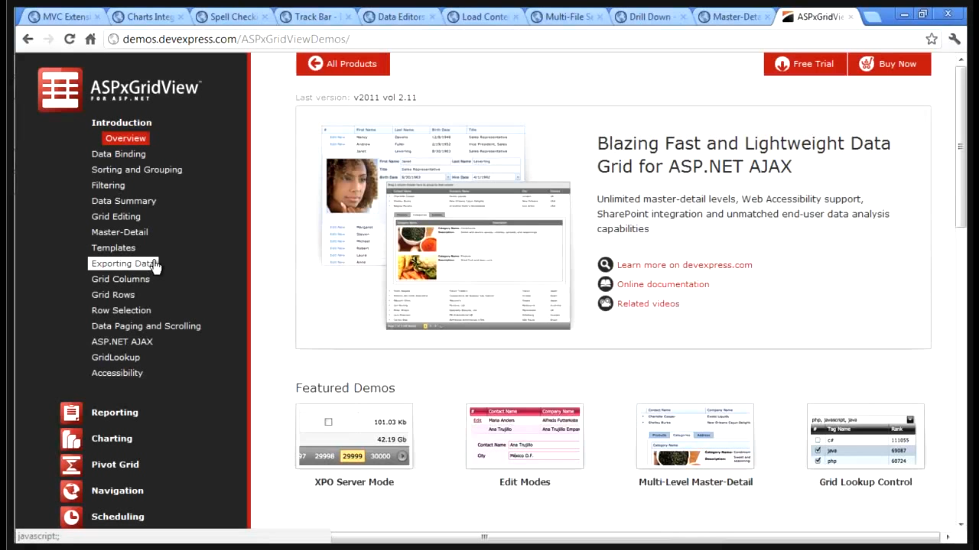Open Row Selection demos
Screen dimensions: 979x550
tap(121, 310)
